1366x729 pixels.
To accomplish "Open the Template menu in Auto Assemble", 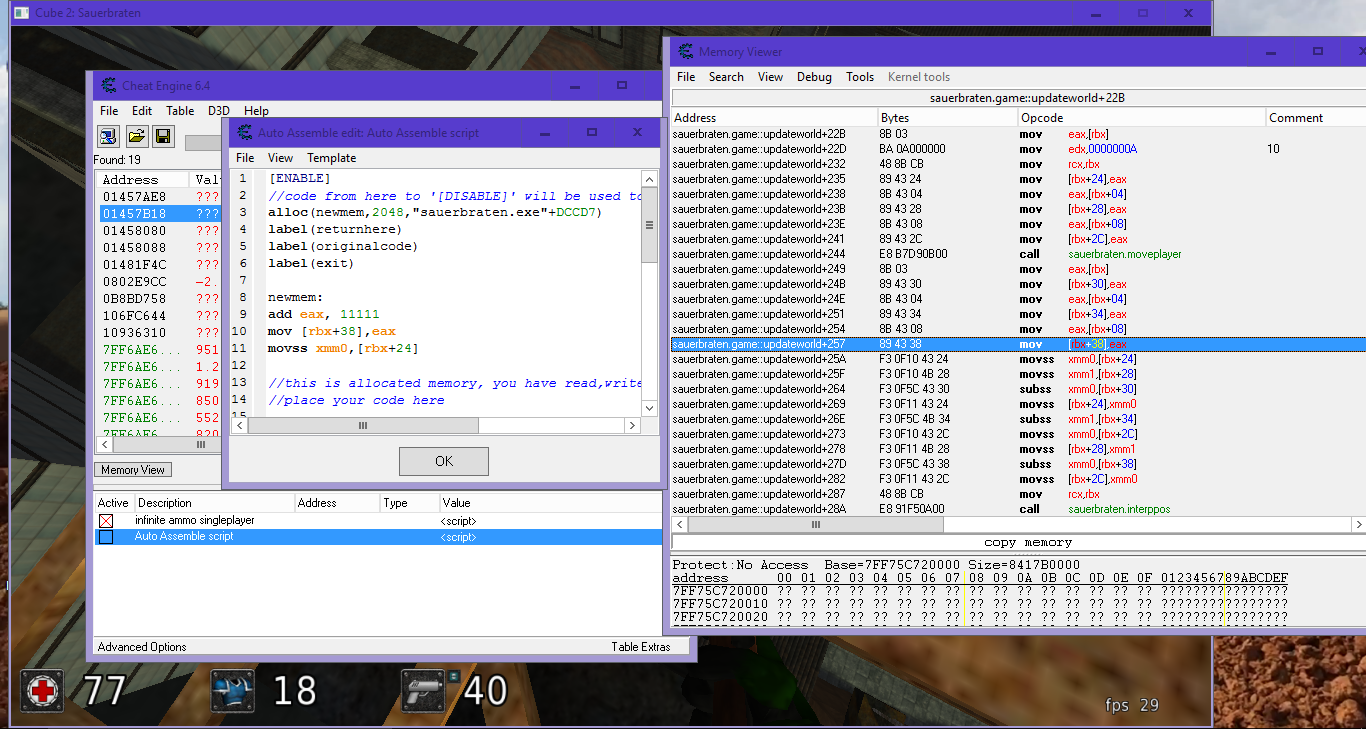I will (331, 158).
